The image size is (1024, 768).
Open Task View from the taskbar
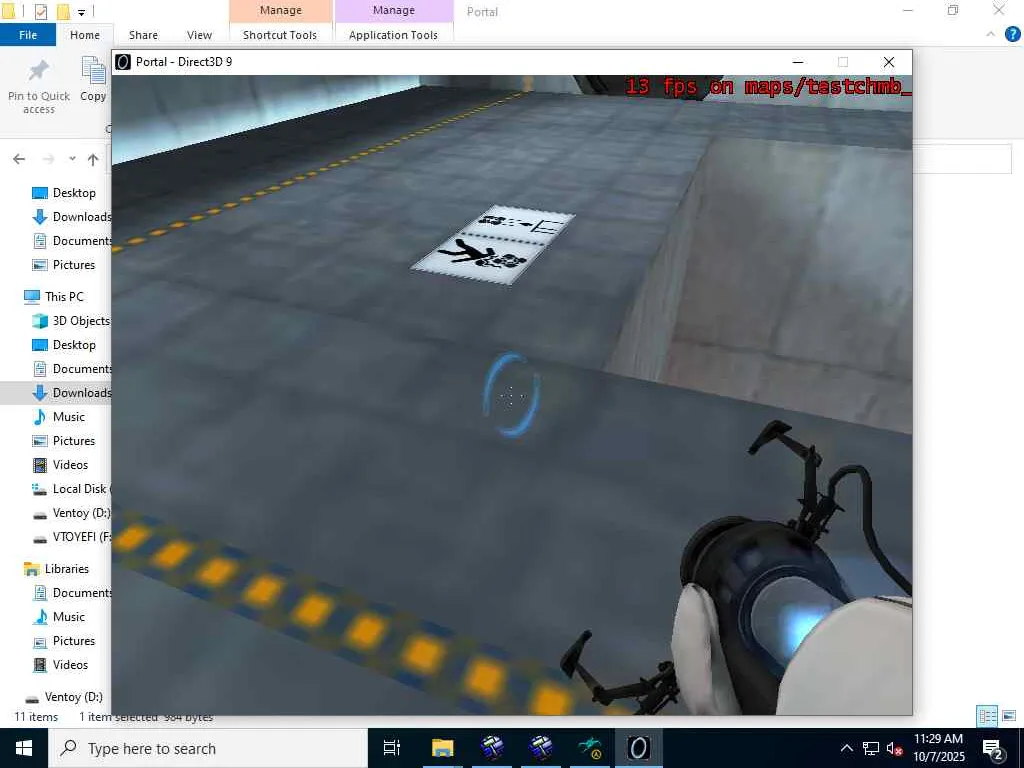click(392, 748)
